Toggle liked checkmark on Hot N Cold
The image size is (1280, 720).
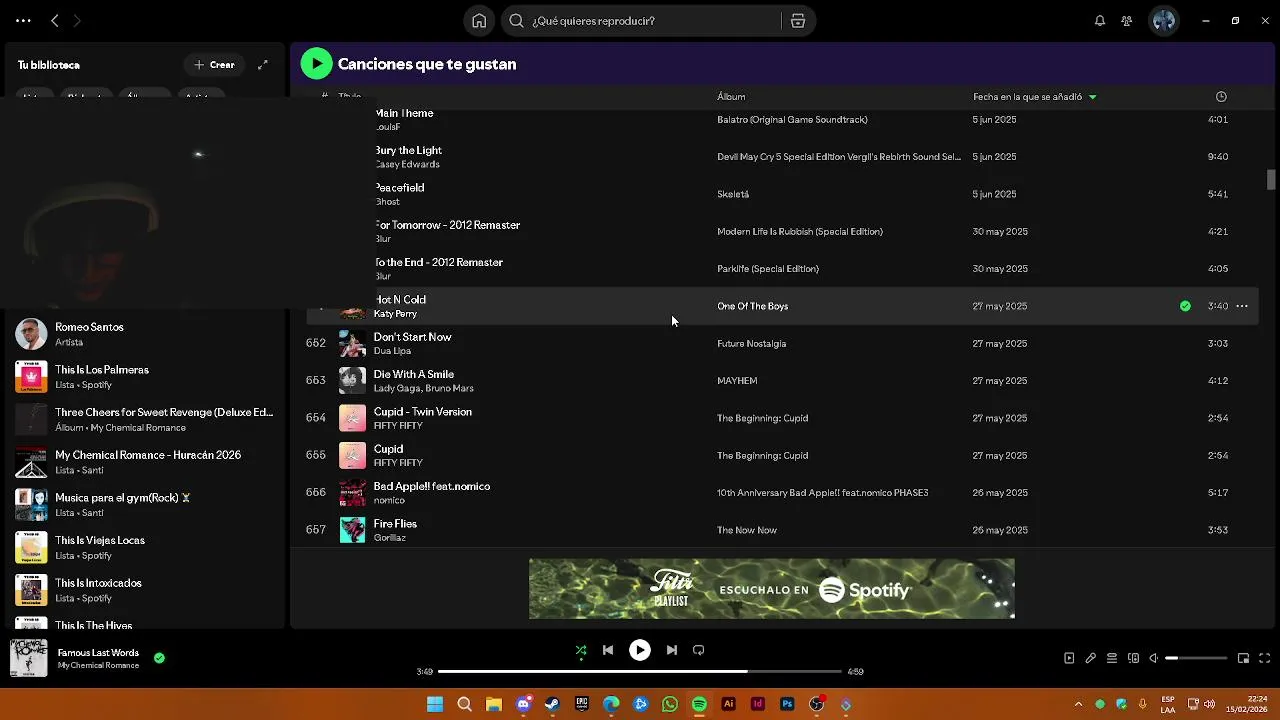tap(1185, 306)
